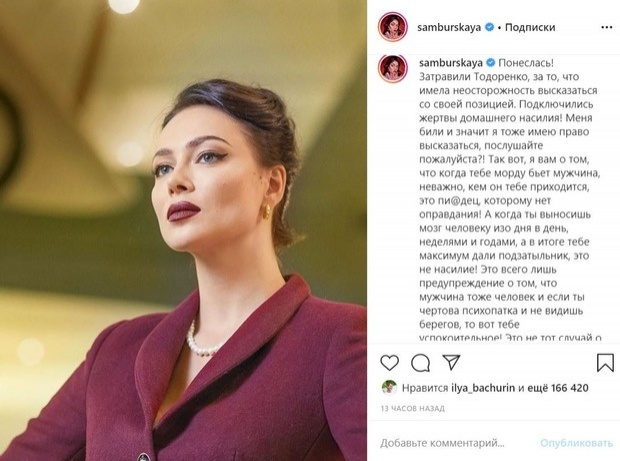Viewport: 620px width, 461px height.
Task: Click the woman's photo in the post
Action: 183,230
